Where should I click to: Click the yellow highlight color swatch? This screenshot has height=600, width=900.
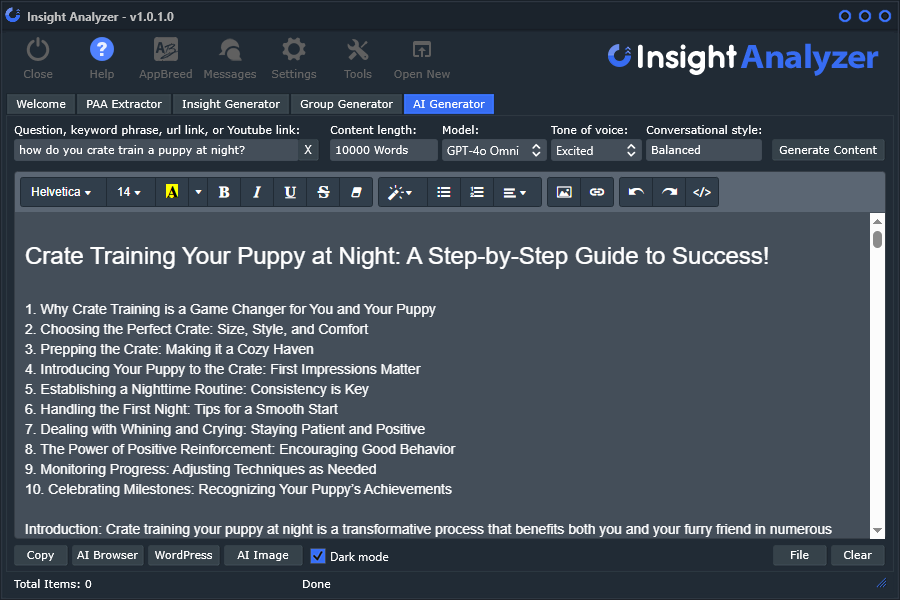[171, 192]
